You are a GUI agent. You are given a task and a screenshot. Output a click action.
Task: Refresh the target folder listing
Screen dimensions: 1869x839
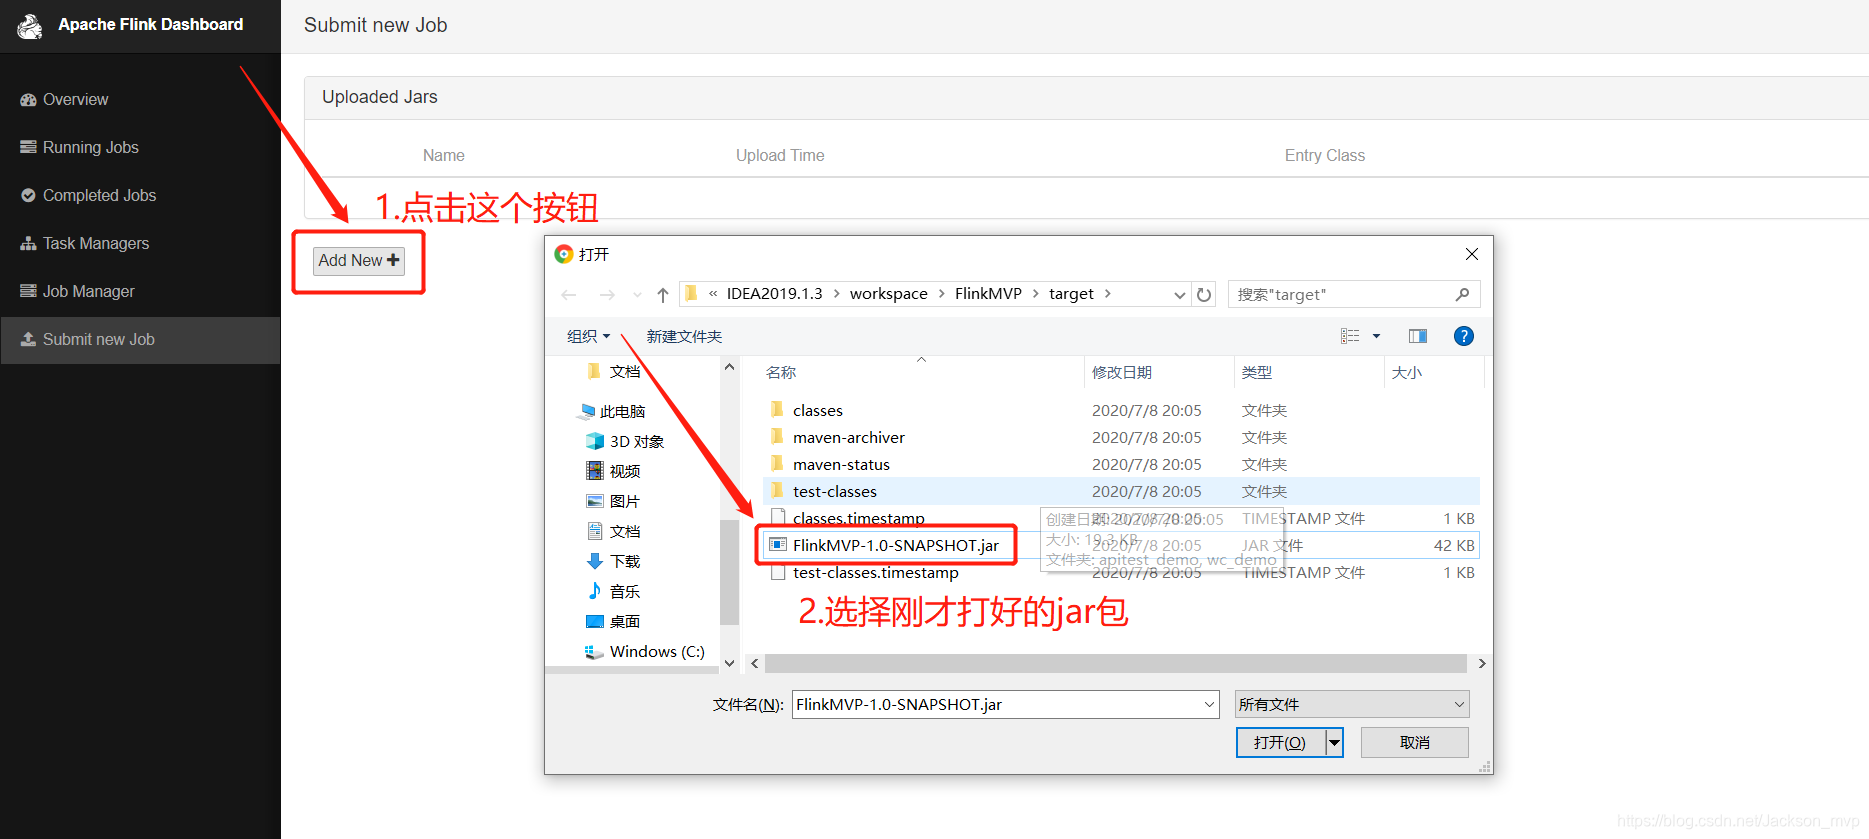[x=1204, y=294]
